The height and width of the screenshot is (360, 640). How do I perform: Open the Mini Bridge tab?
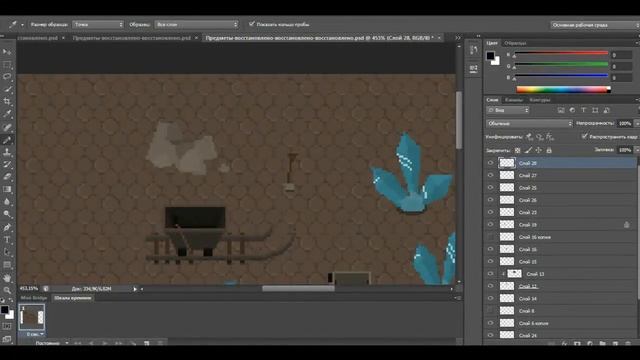click(x=33, y=298)
